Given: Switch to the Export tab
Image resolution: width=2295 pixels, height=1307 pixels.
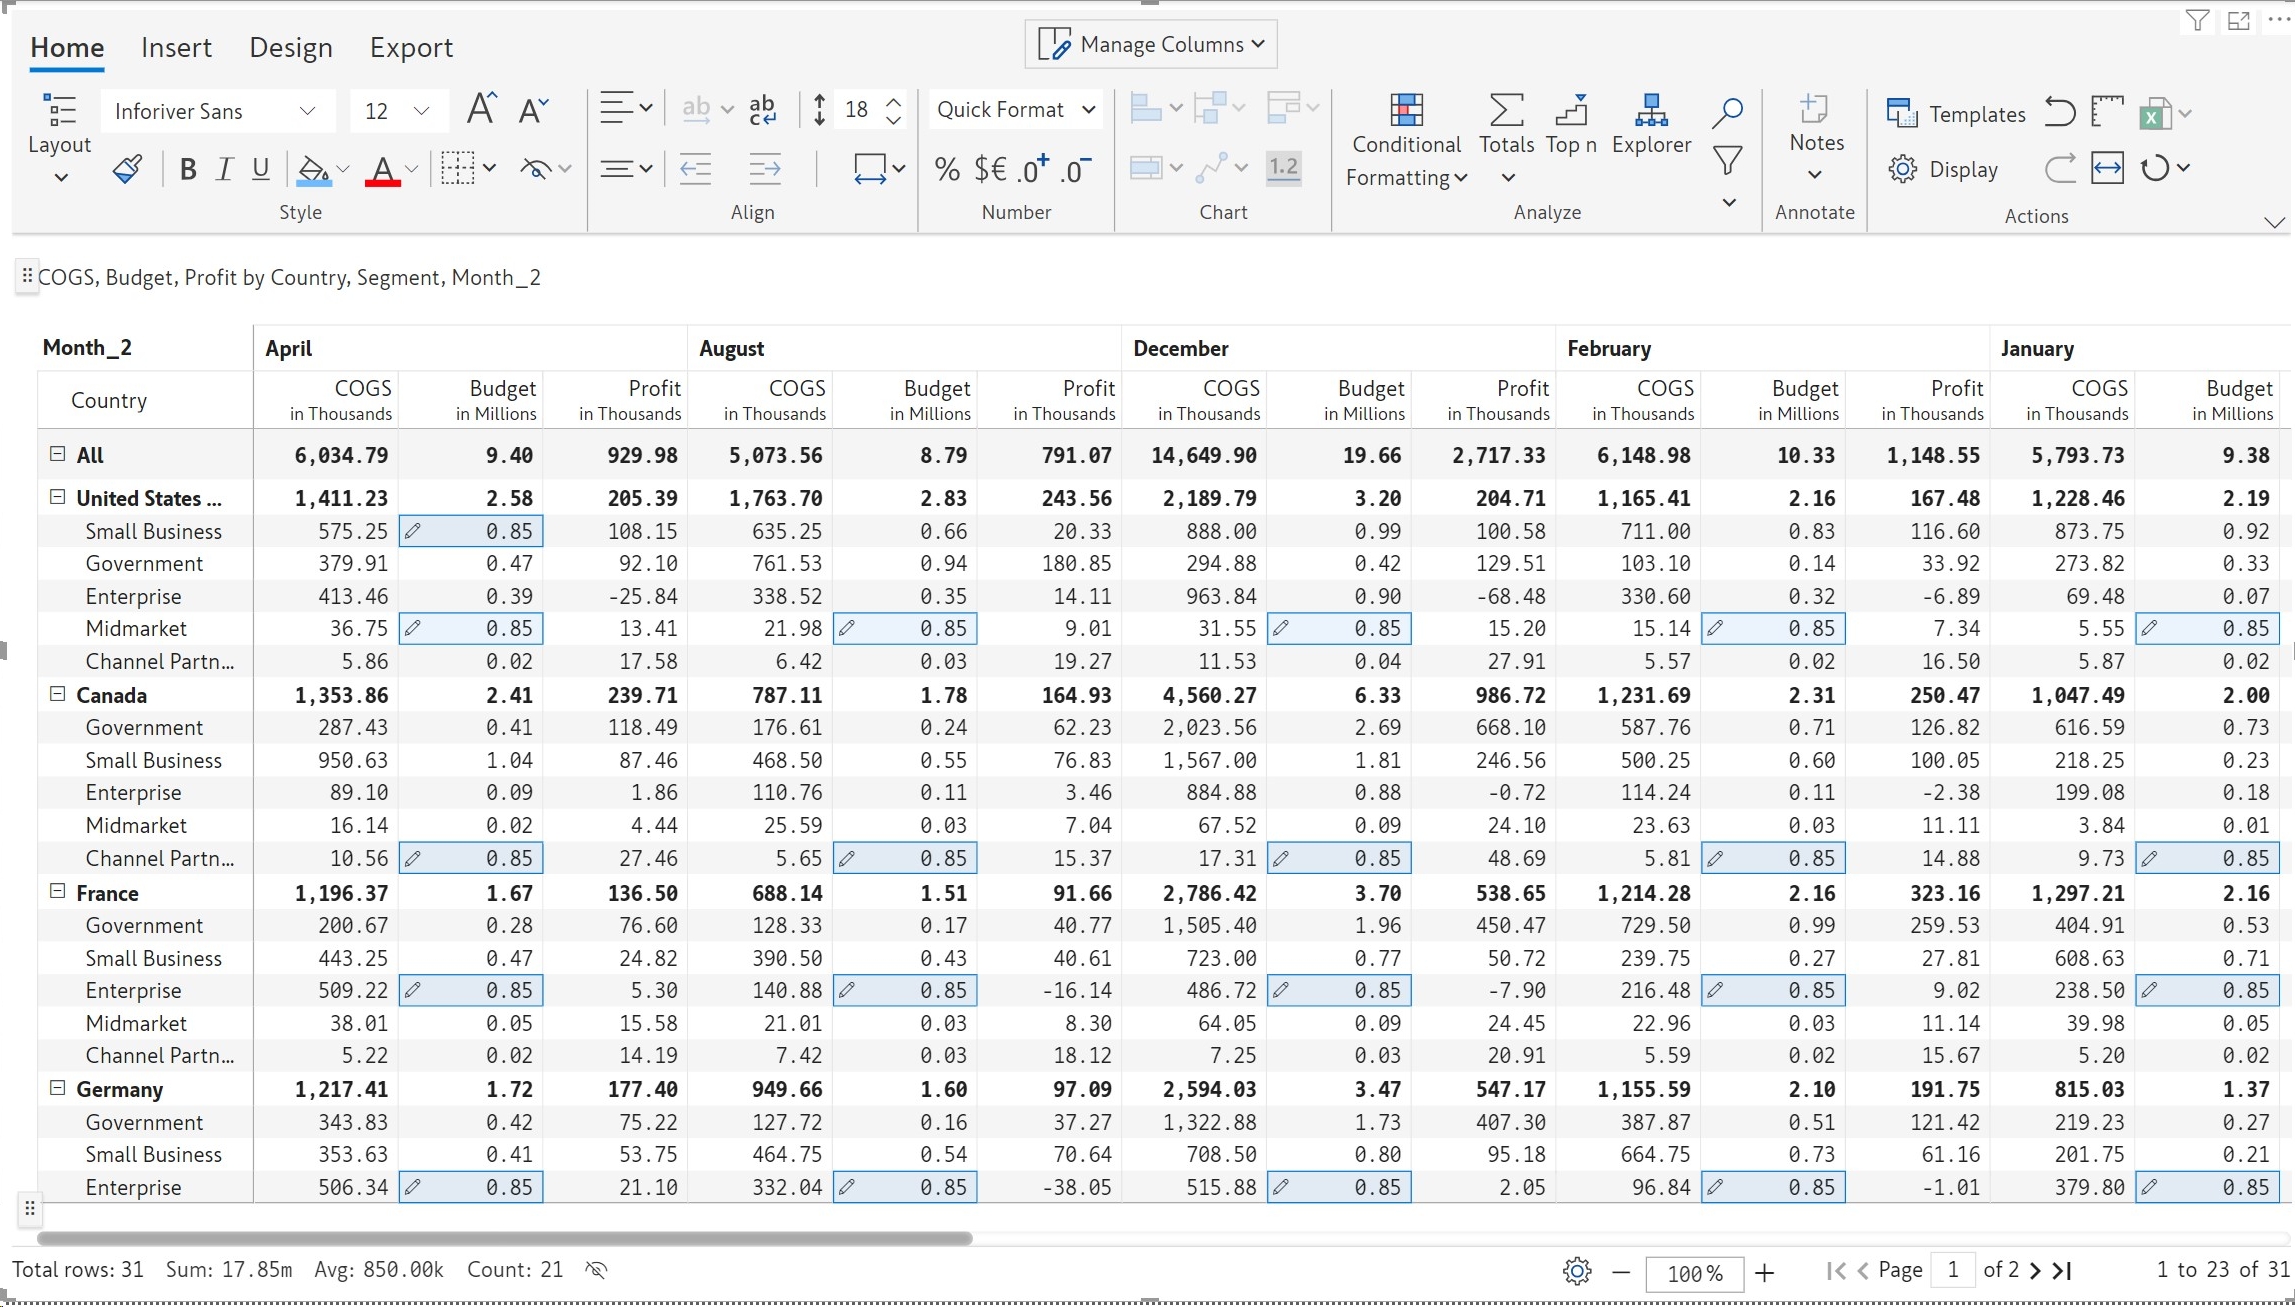Looking at the screenshot, I should tap(411, 47).
